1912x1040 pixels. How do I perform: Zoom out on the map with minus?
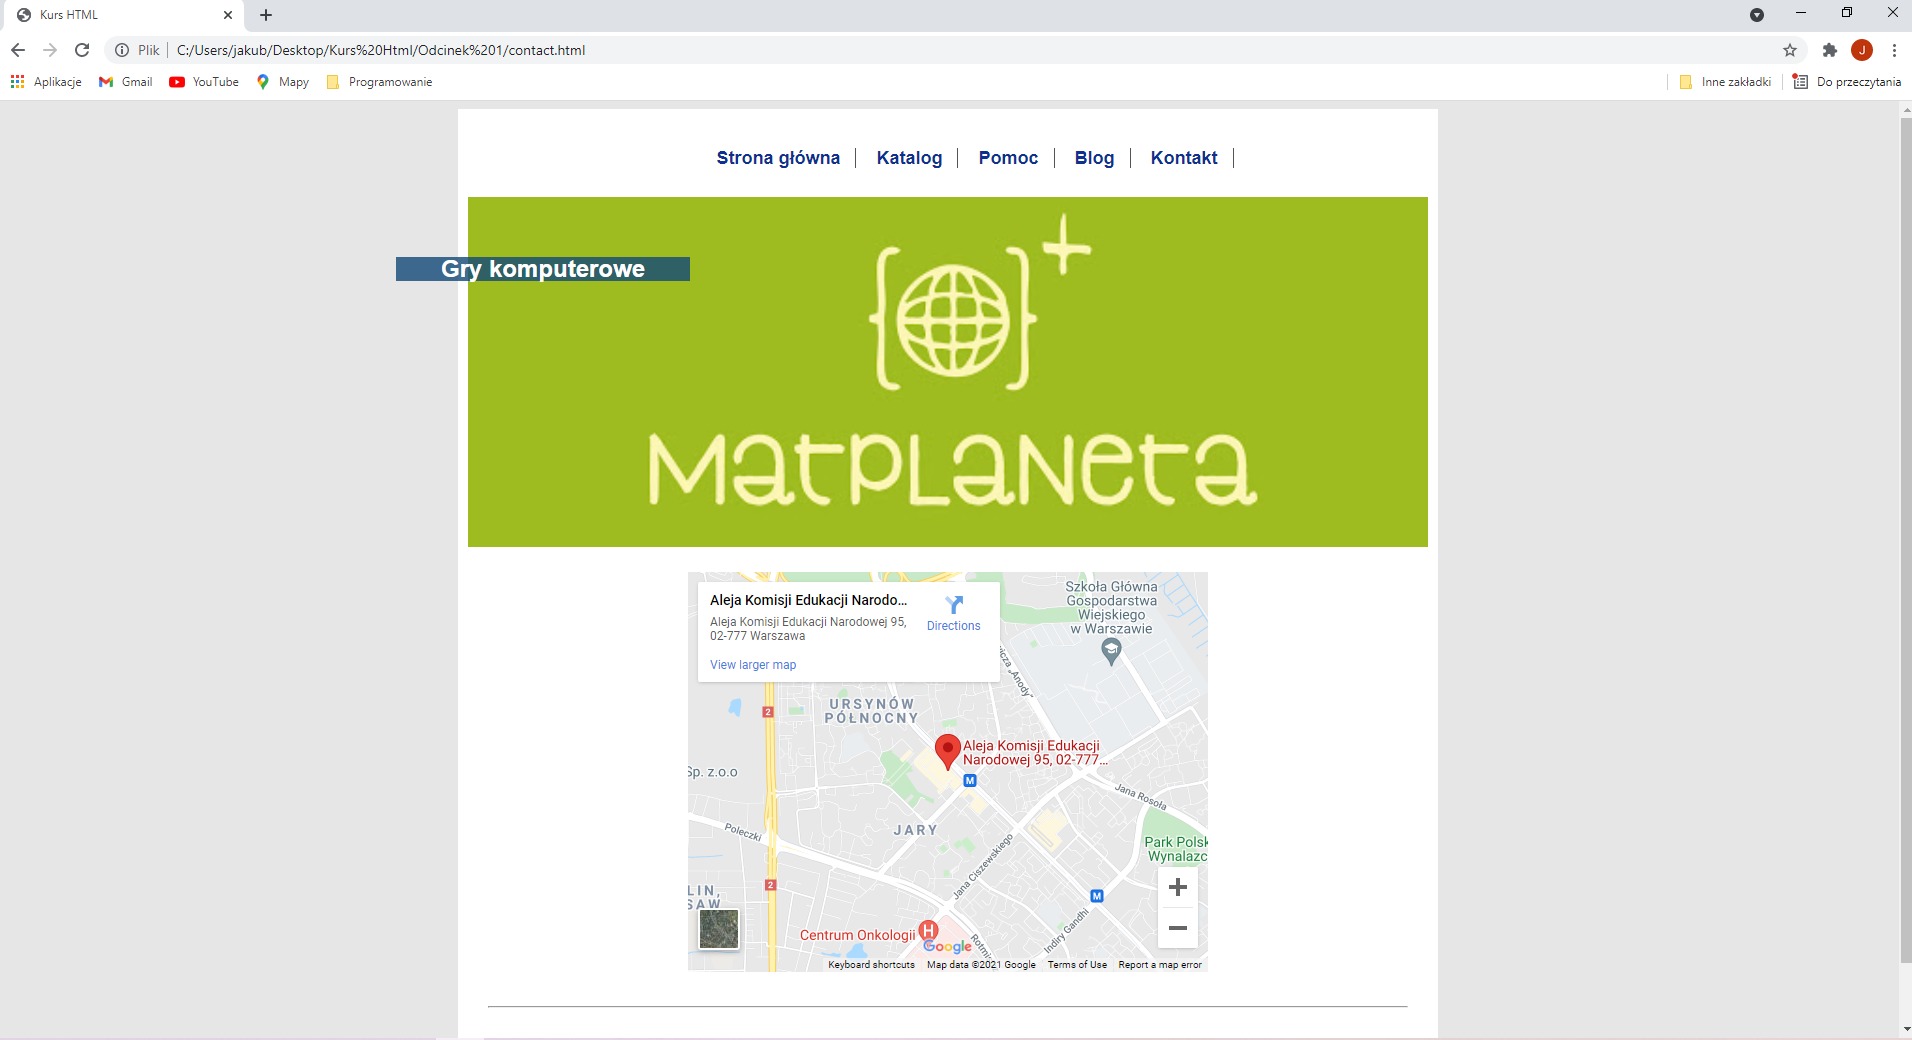coord(1178,928)
